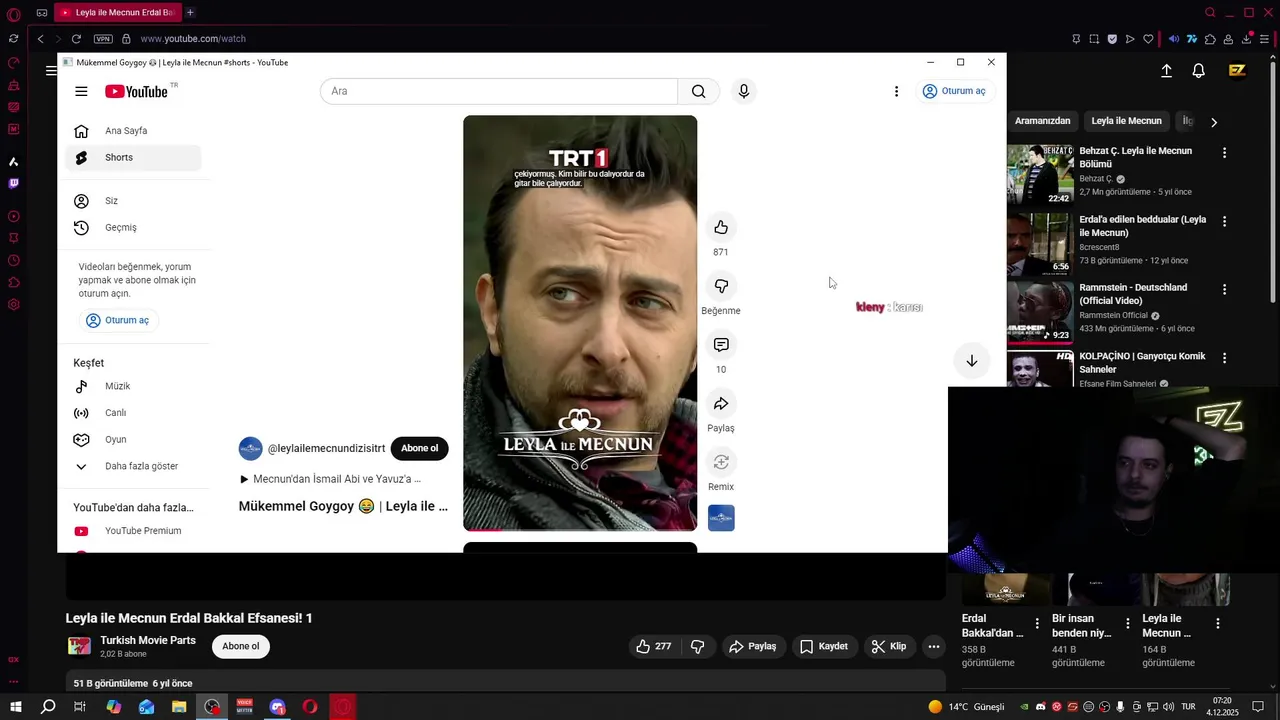Open the leylailemecnundizisitrt channel avatar
The height and width of the screenshot is (720, 1280).
tap(251, 448)
